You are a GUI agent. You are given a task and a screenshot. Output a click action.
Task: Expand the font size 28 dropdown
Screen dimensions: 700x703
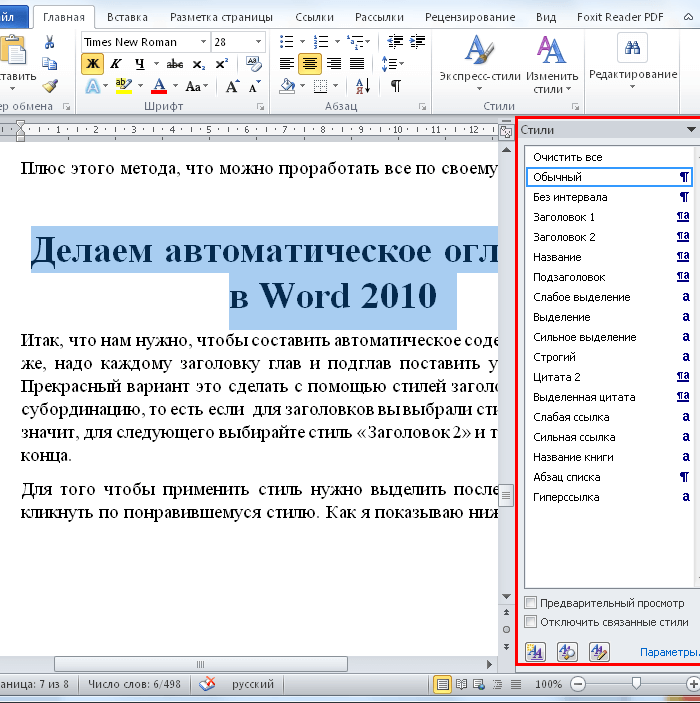click(x=258, y=42)
